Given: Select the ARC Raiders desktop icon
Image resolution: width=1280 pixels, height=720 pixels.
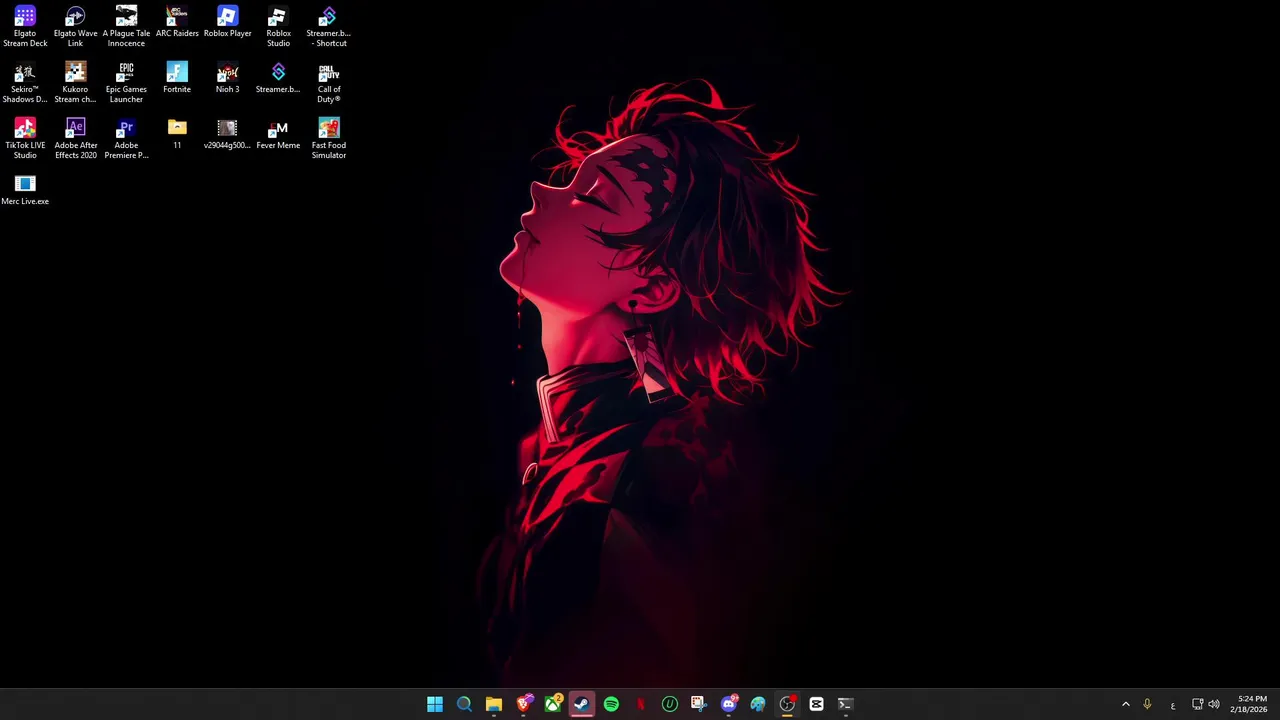Looking at the screenshot, I should (177, 22).
